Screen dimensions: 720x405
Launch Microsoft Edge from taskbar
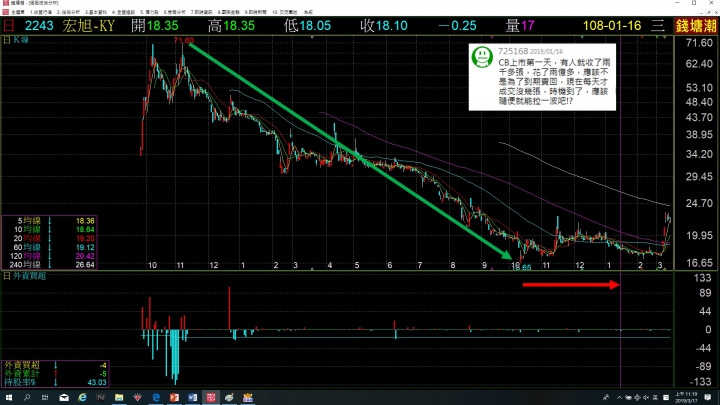tap(156, 397)
